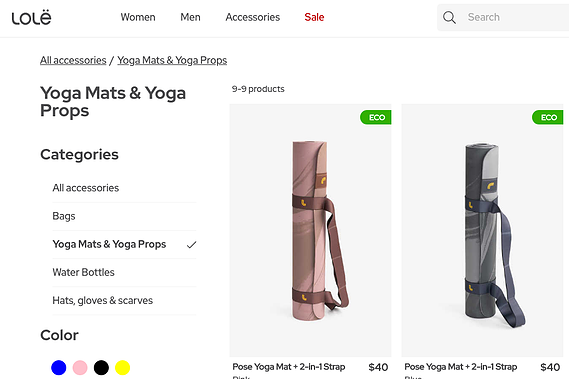The width and height of the screenshot is (569, 379).
Task: Open the Men menu
Action: click(190, 17)
